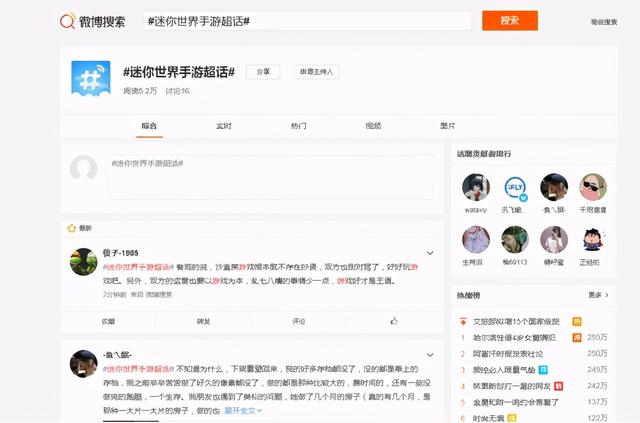
Task: Click the topic contributor ranking heading
Action: coord(484,154)
